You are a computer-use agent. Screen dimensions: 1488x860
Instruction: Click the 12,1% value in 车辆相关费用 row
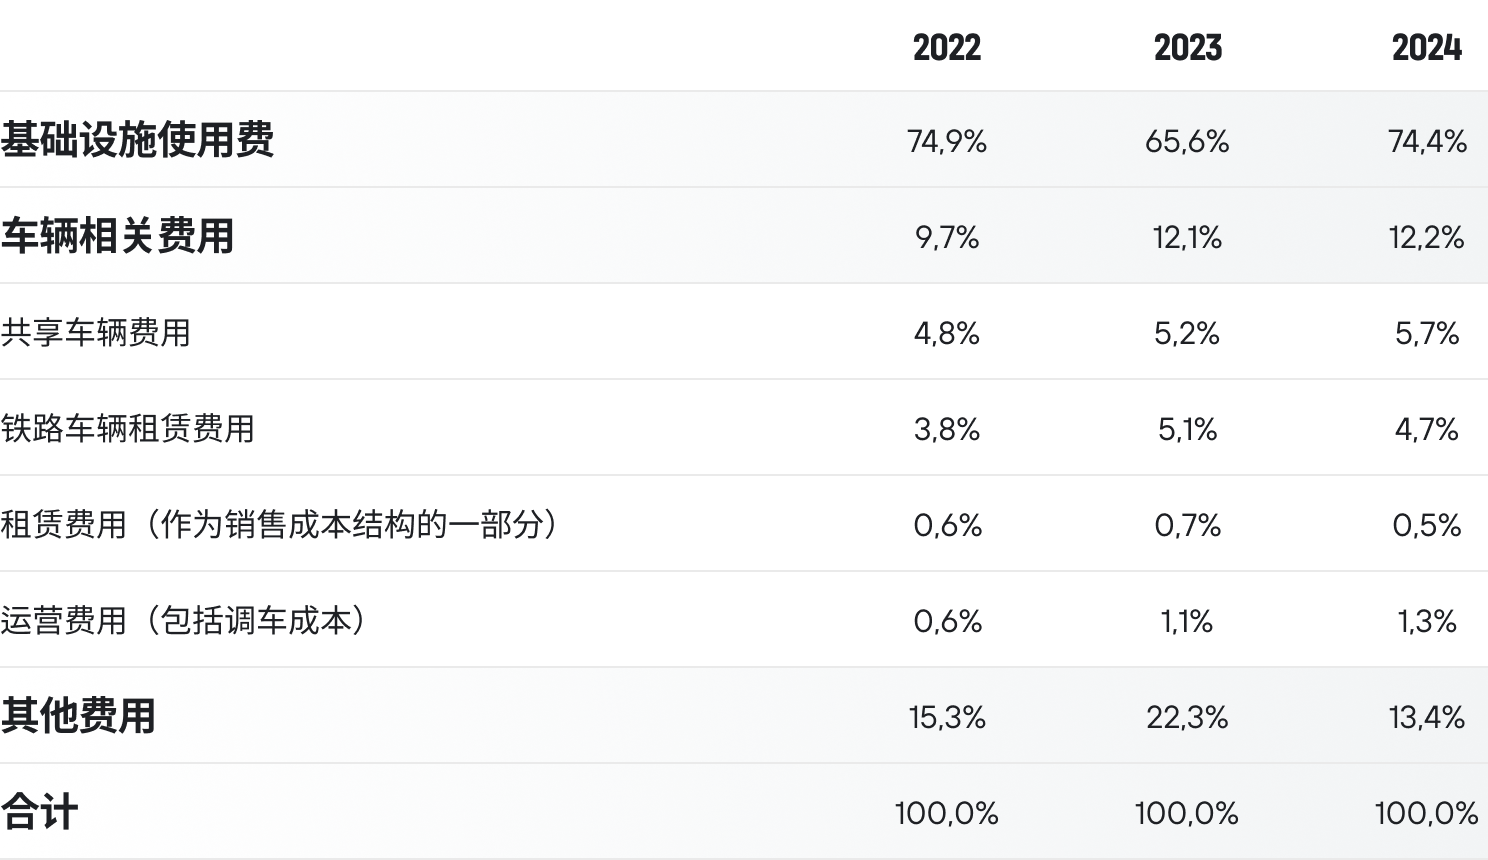tap(1188, 237)
